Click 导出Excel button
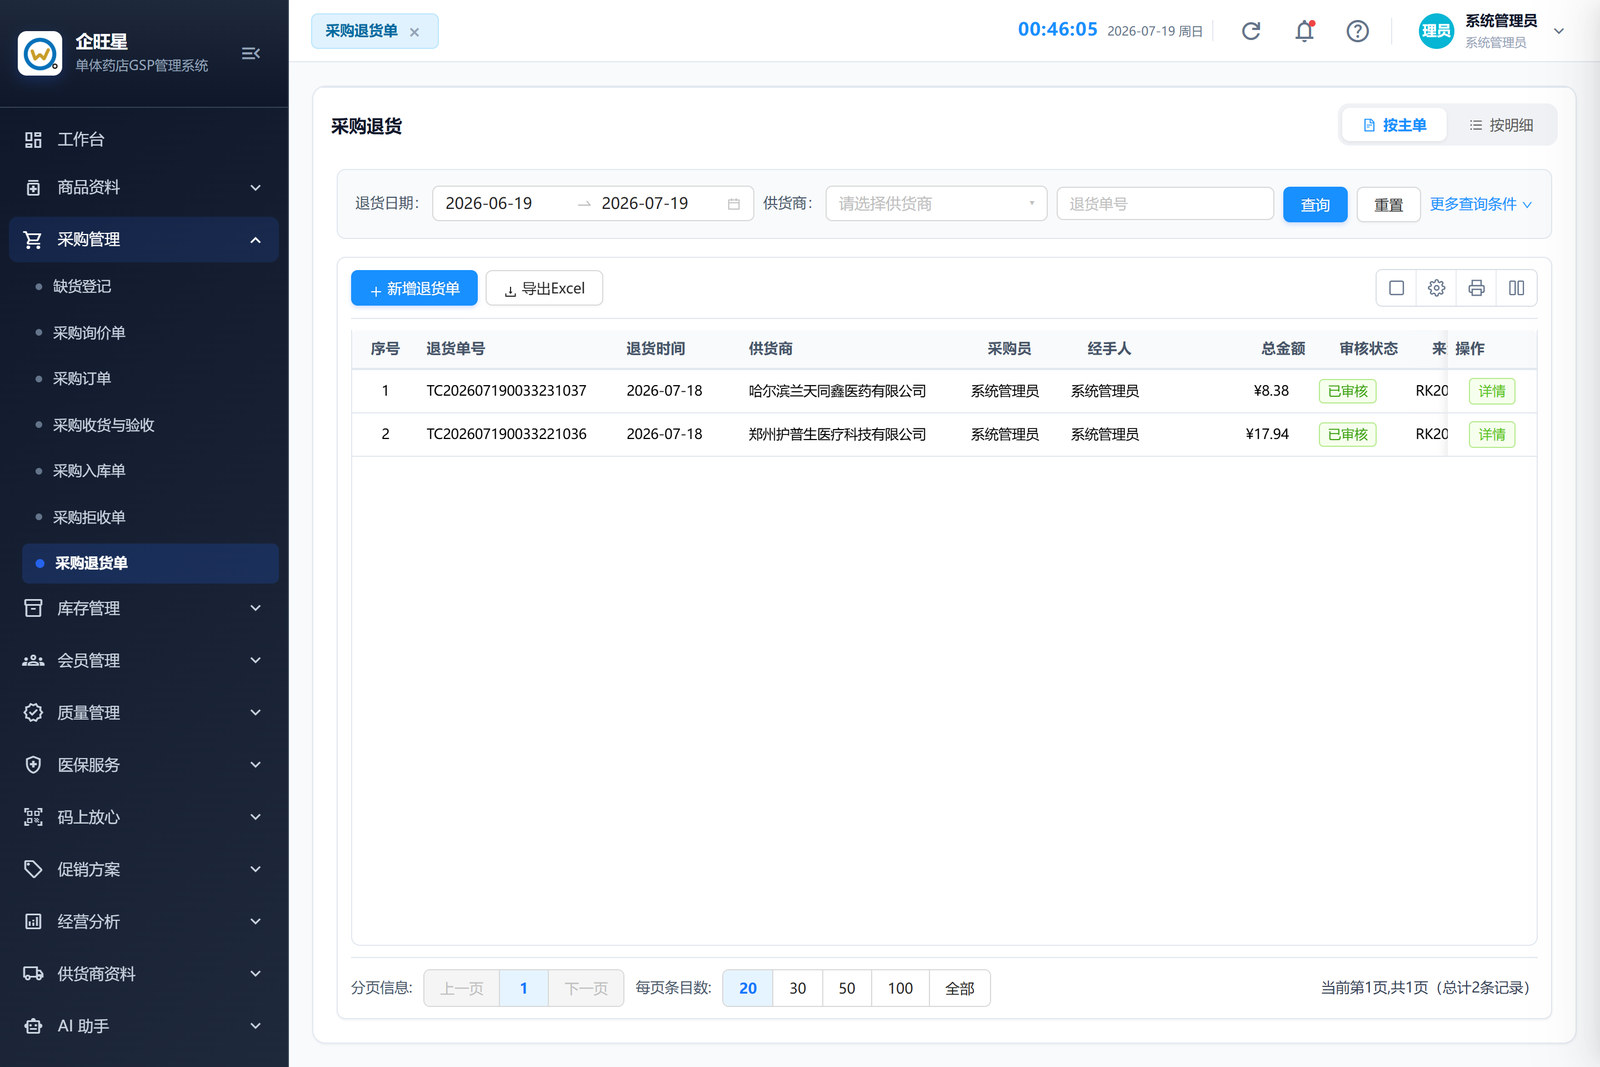 544,288
